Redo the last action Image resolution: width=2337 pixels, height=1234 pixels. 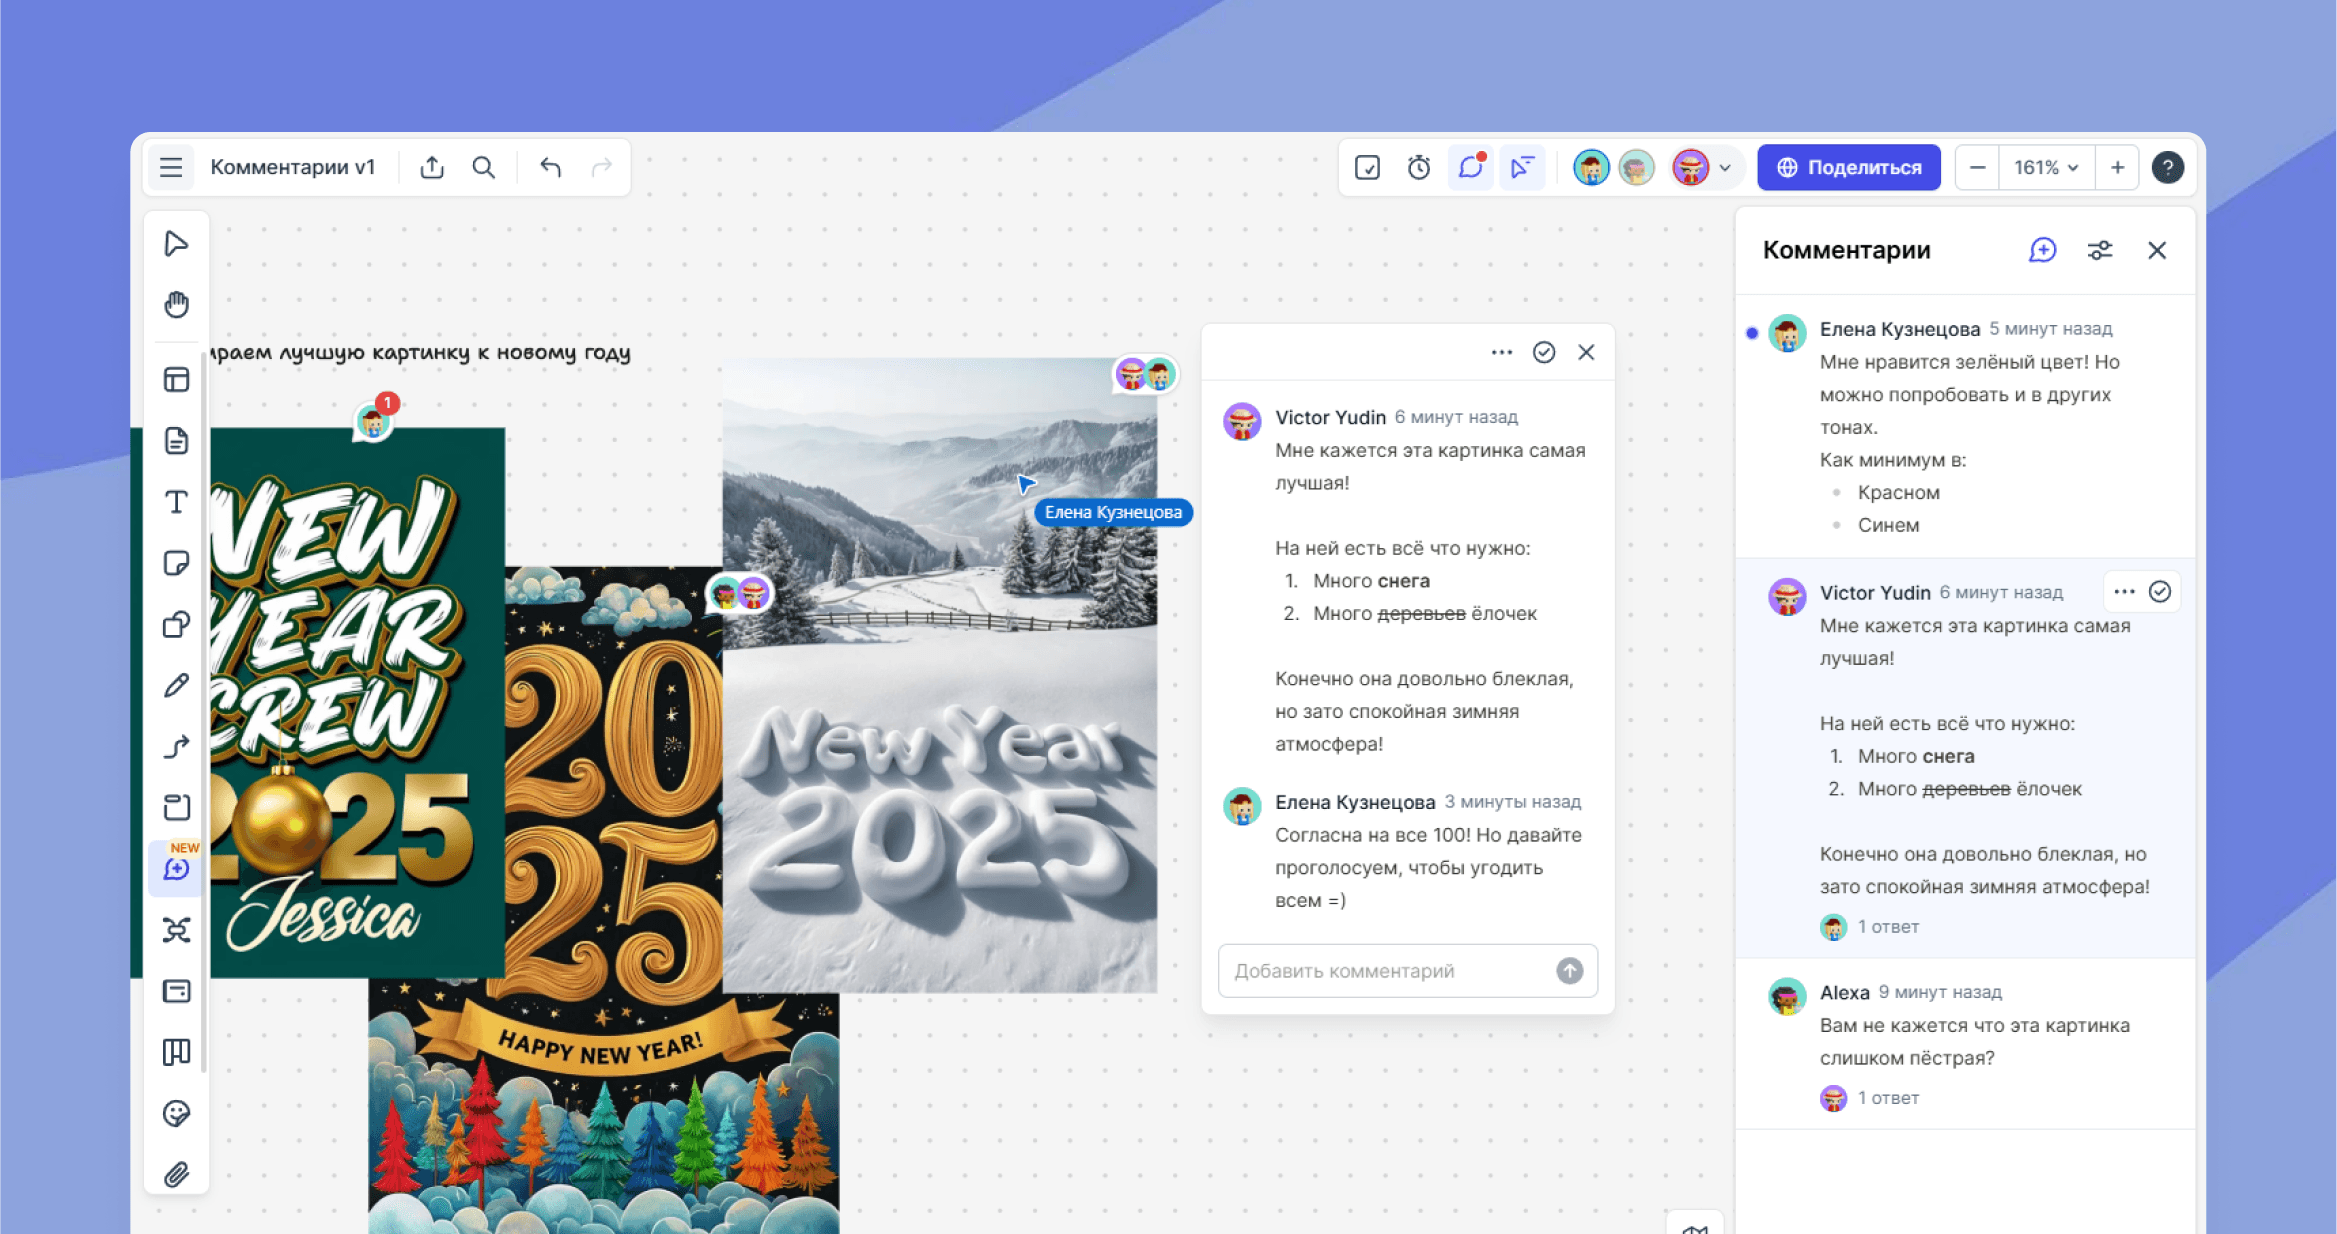[602, 167]
